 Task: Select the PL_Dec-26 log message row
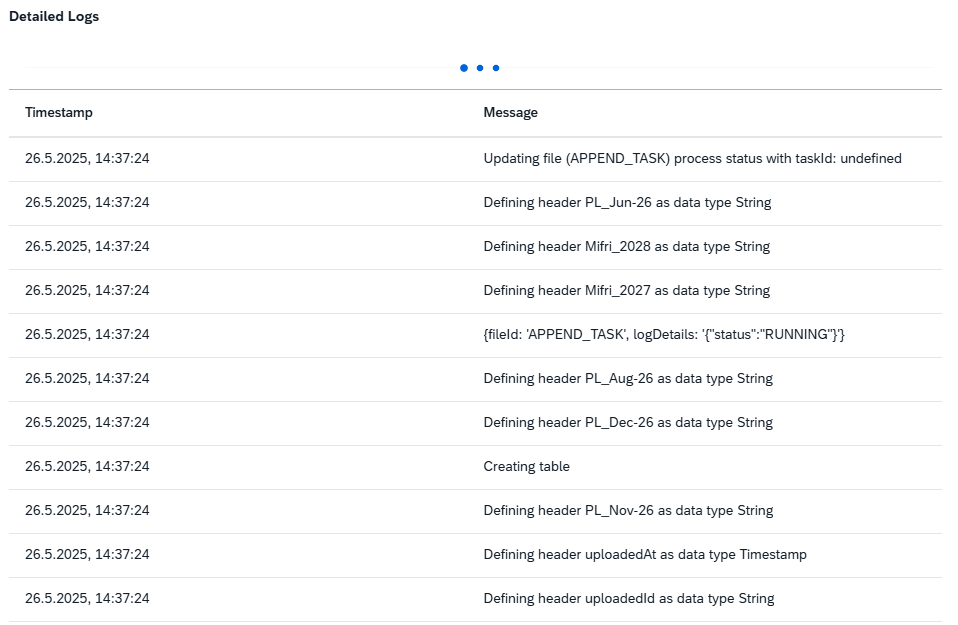tap(627, 423)
